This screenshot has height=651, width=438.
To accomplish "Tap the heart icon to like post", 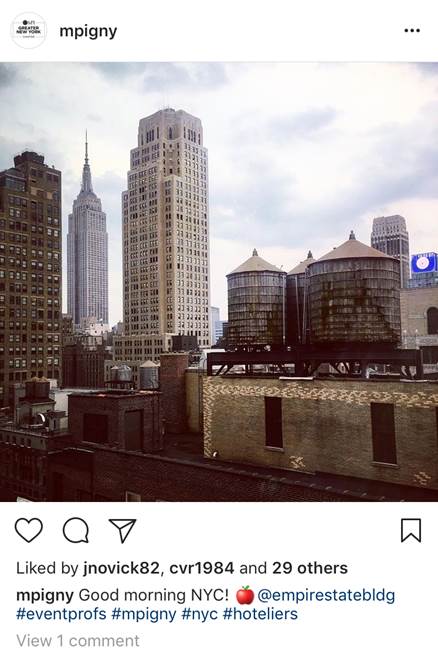I will tap(29, 530).
